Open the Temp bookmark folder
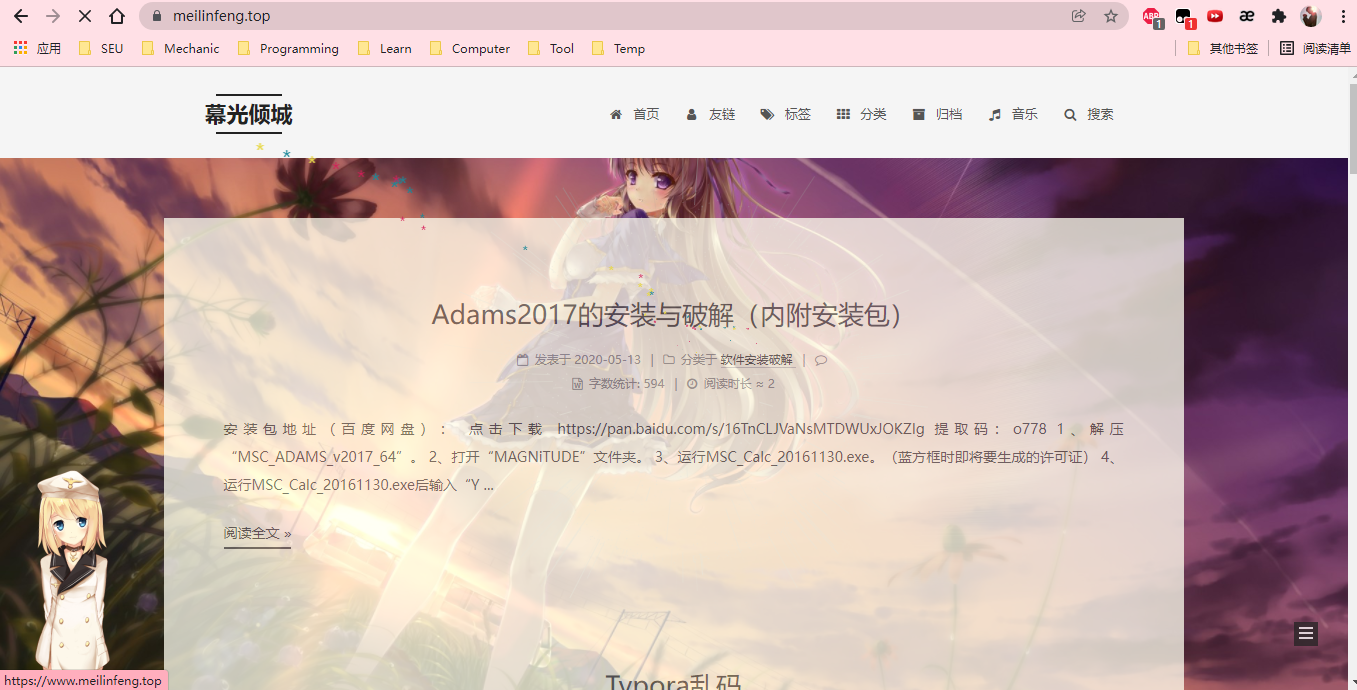The image size is (1357, 690). (618, 48)
